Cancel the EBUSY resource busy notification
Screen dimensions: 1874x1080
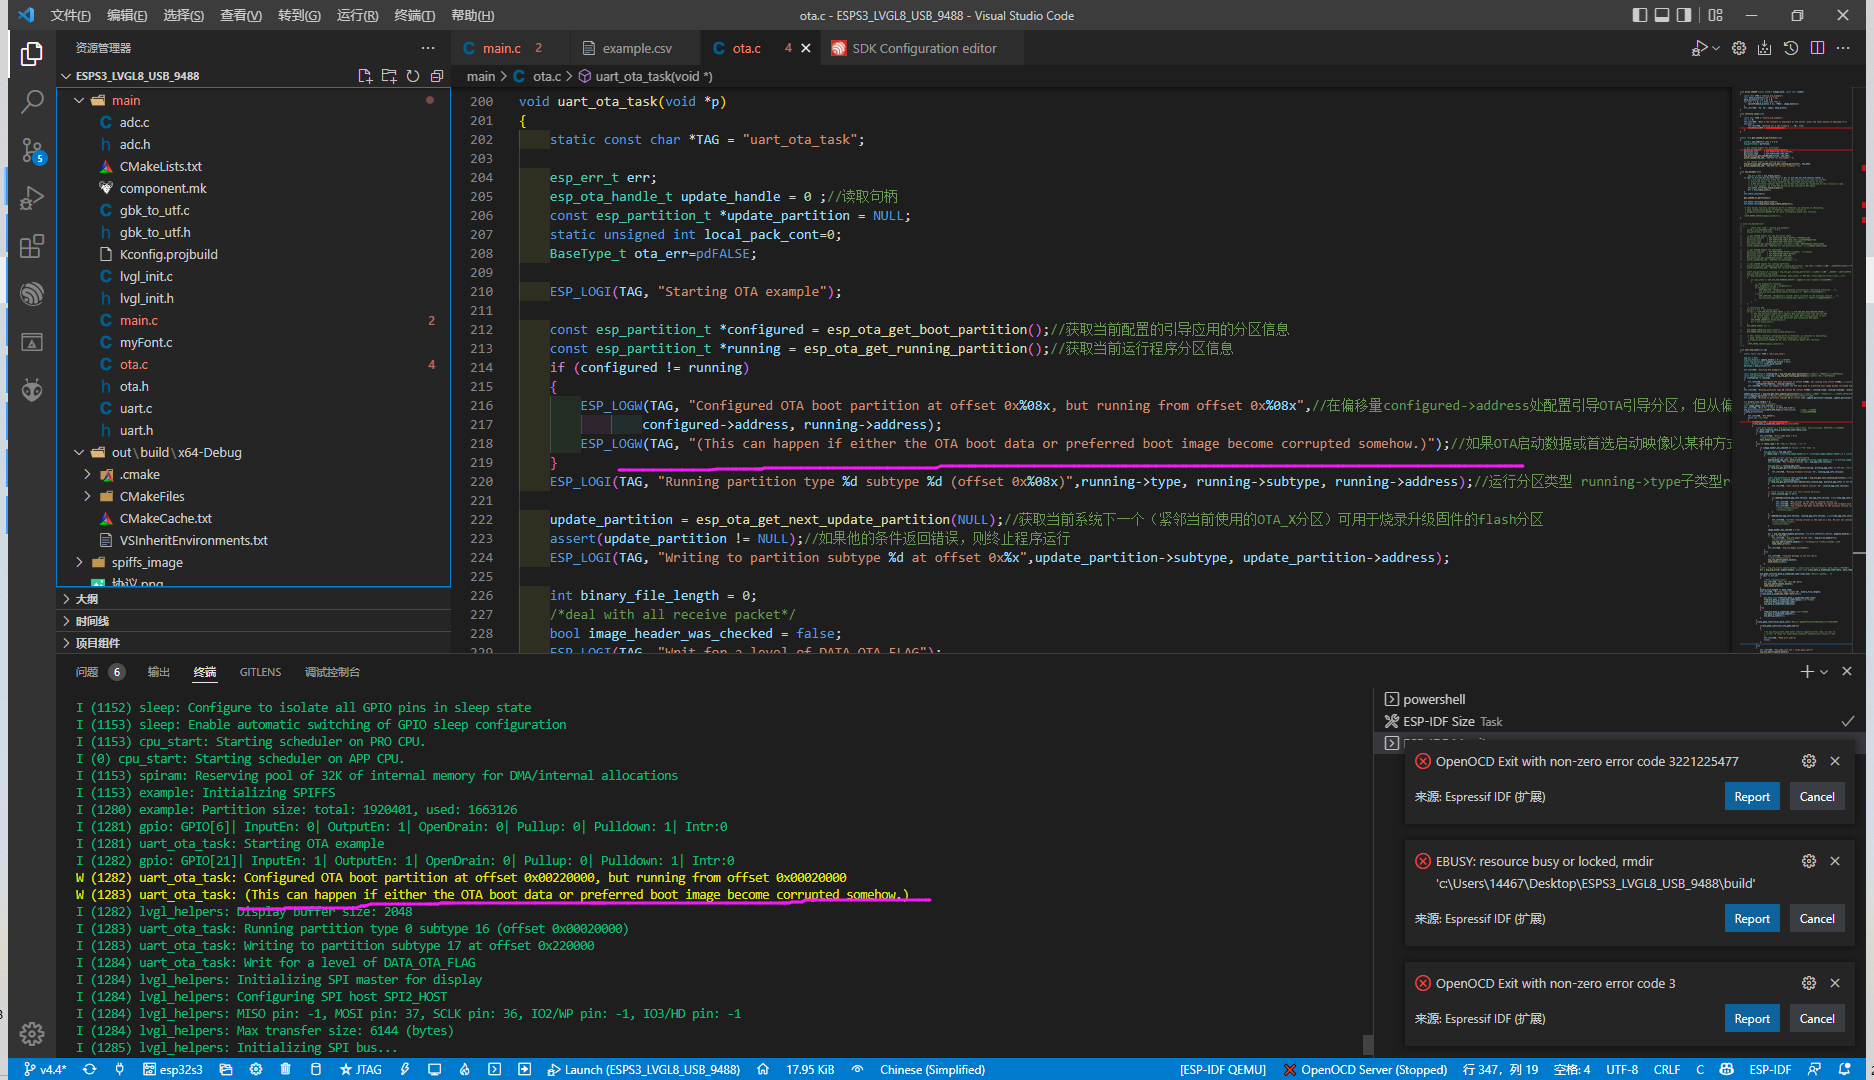click(x=1816, y=919)
